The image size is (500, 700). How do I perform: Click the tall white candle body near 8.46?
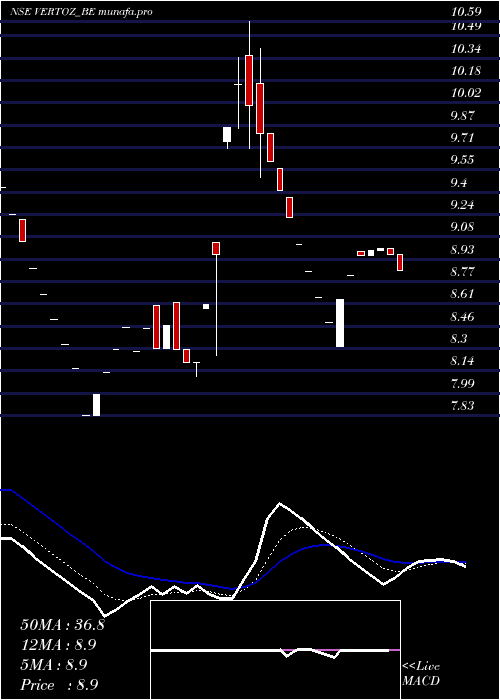click(x=340, y=323)
